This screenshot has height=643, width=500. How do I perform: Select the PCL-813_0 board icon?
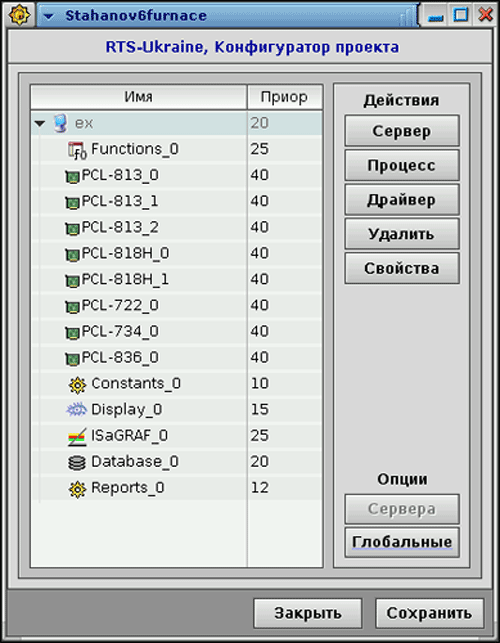point(72,177)
